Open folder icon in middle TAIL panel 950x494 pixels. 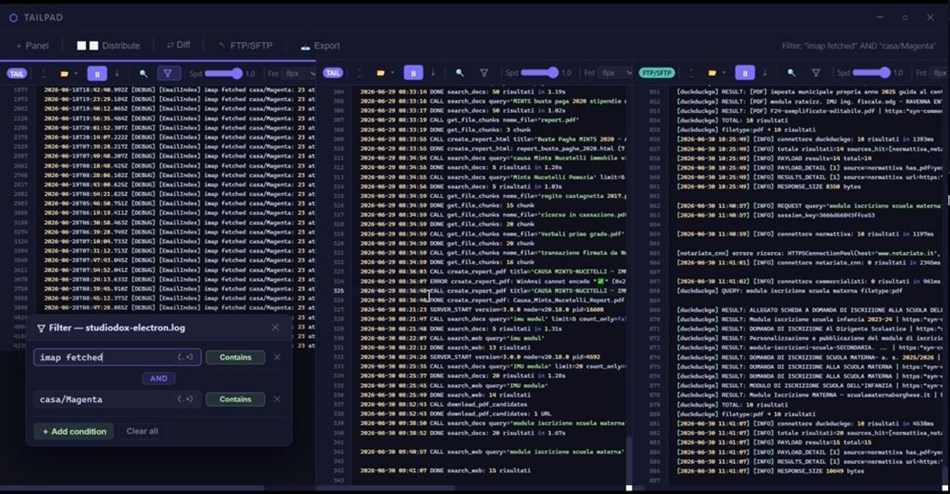point(380,73)
